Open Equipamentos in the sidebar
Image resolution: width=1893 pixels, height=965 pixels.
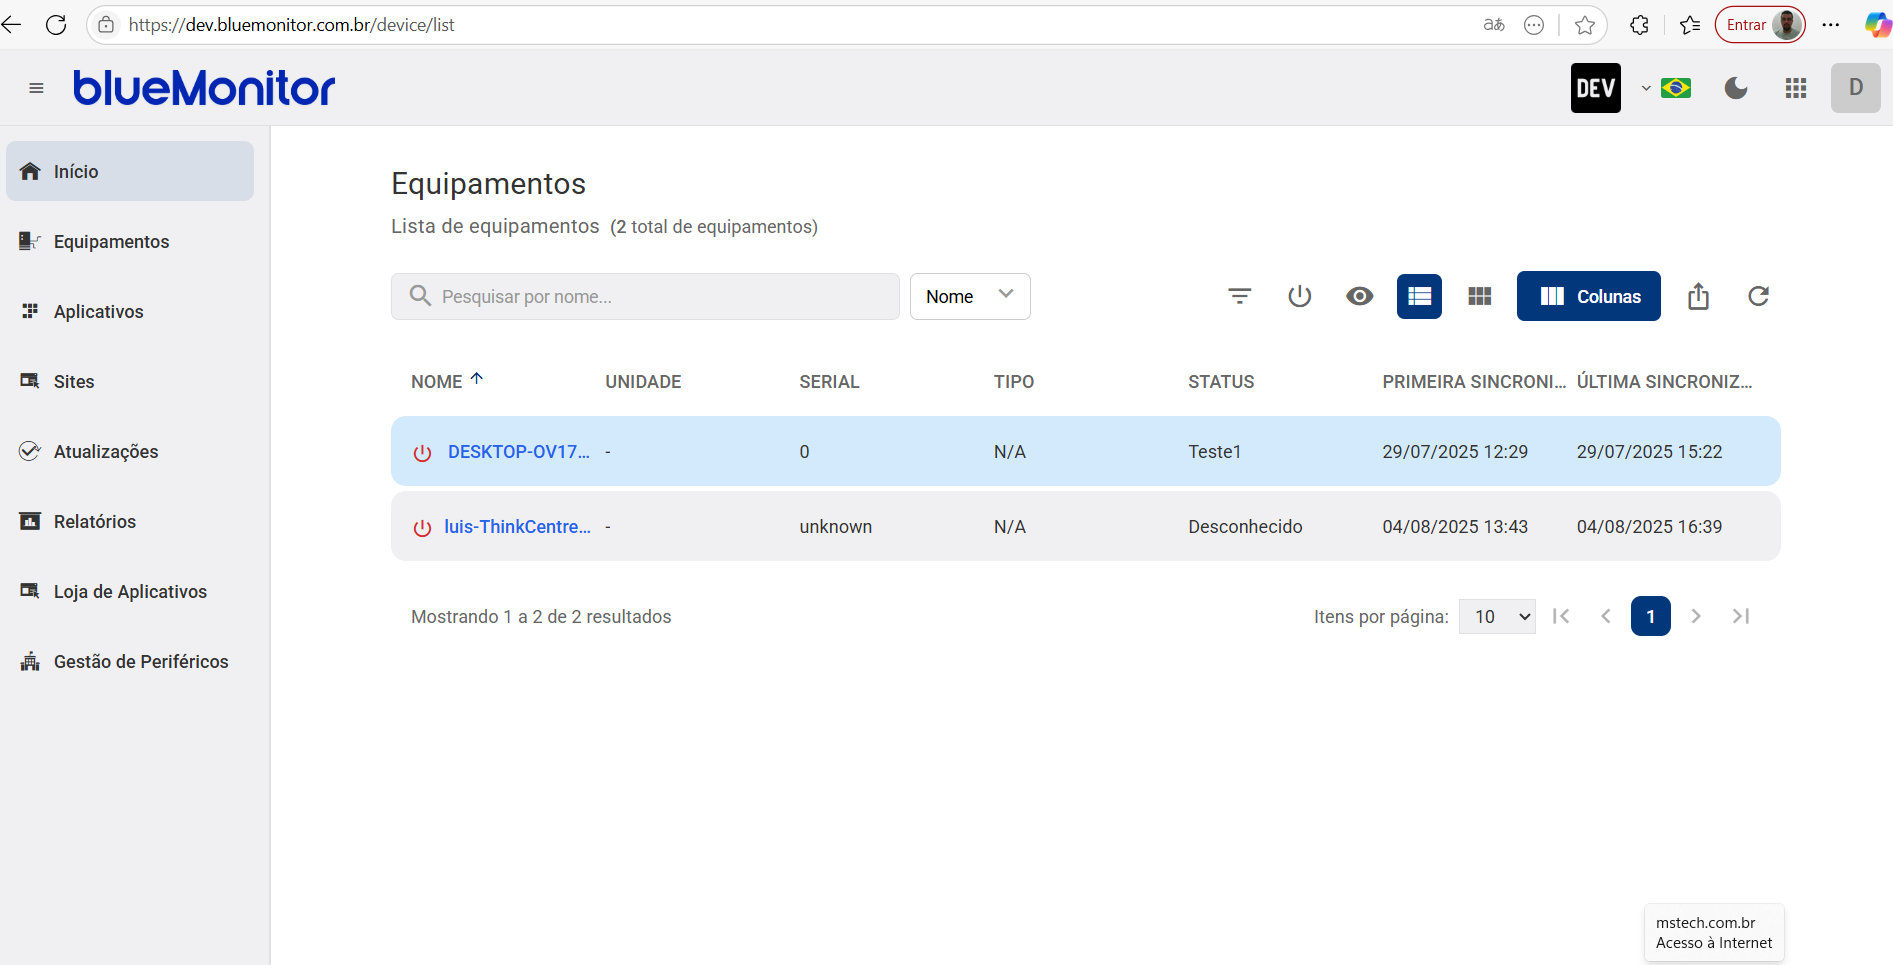click(111, 241)
